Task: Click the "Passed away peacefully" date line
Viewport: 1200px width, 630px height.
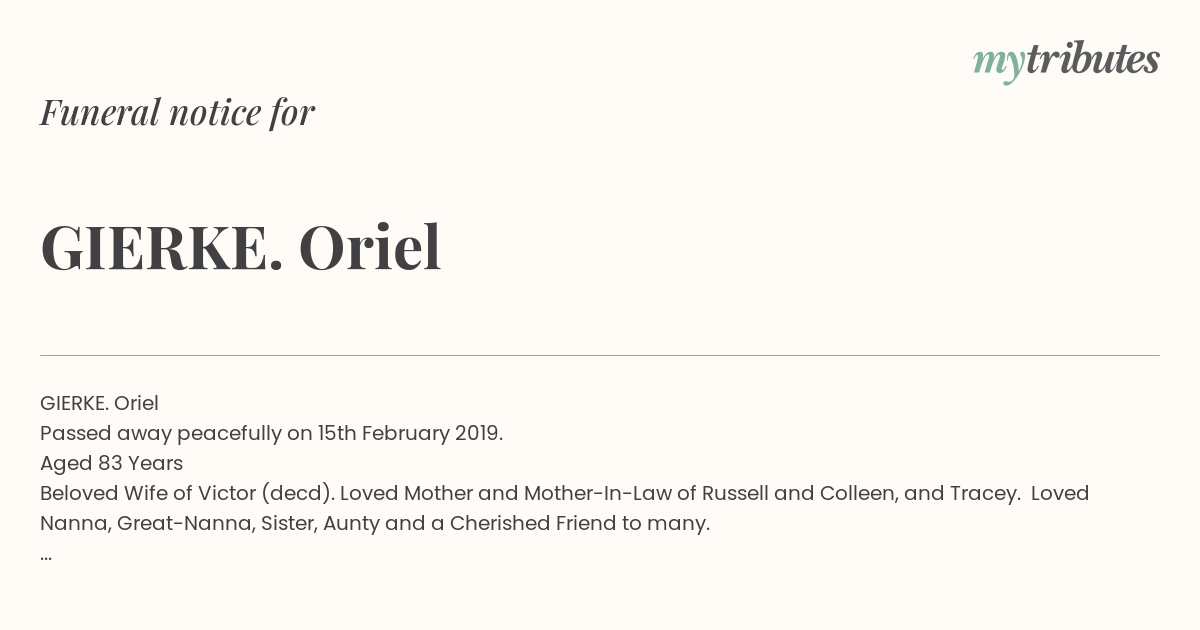Action: point(271,434)
